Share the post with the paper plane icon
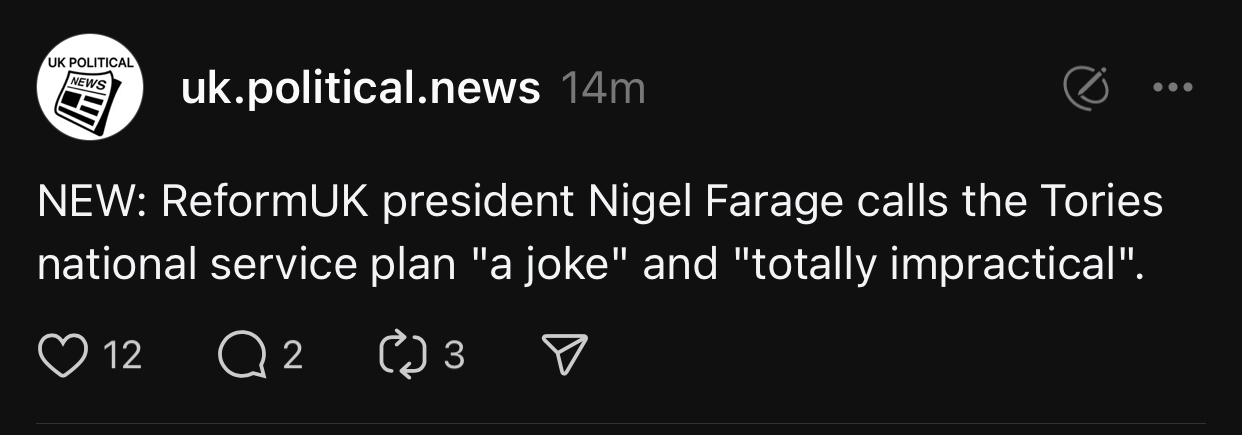 563,355
